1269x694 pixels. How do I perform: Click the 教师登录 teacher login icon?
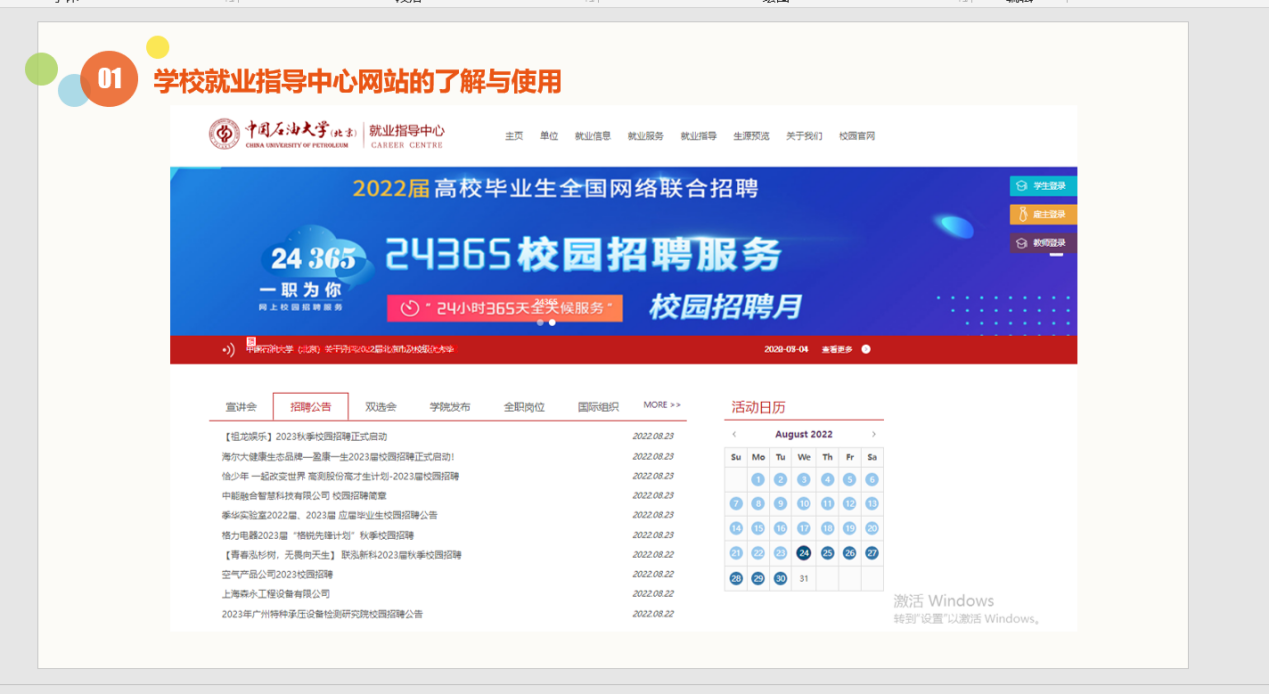coord(1021,243)
